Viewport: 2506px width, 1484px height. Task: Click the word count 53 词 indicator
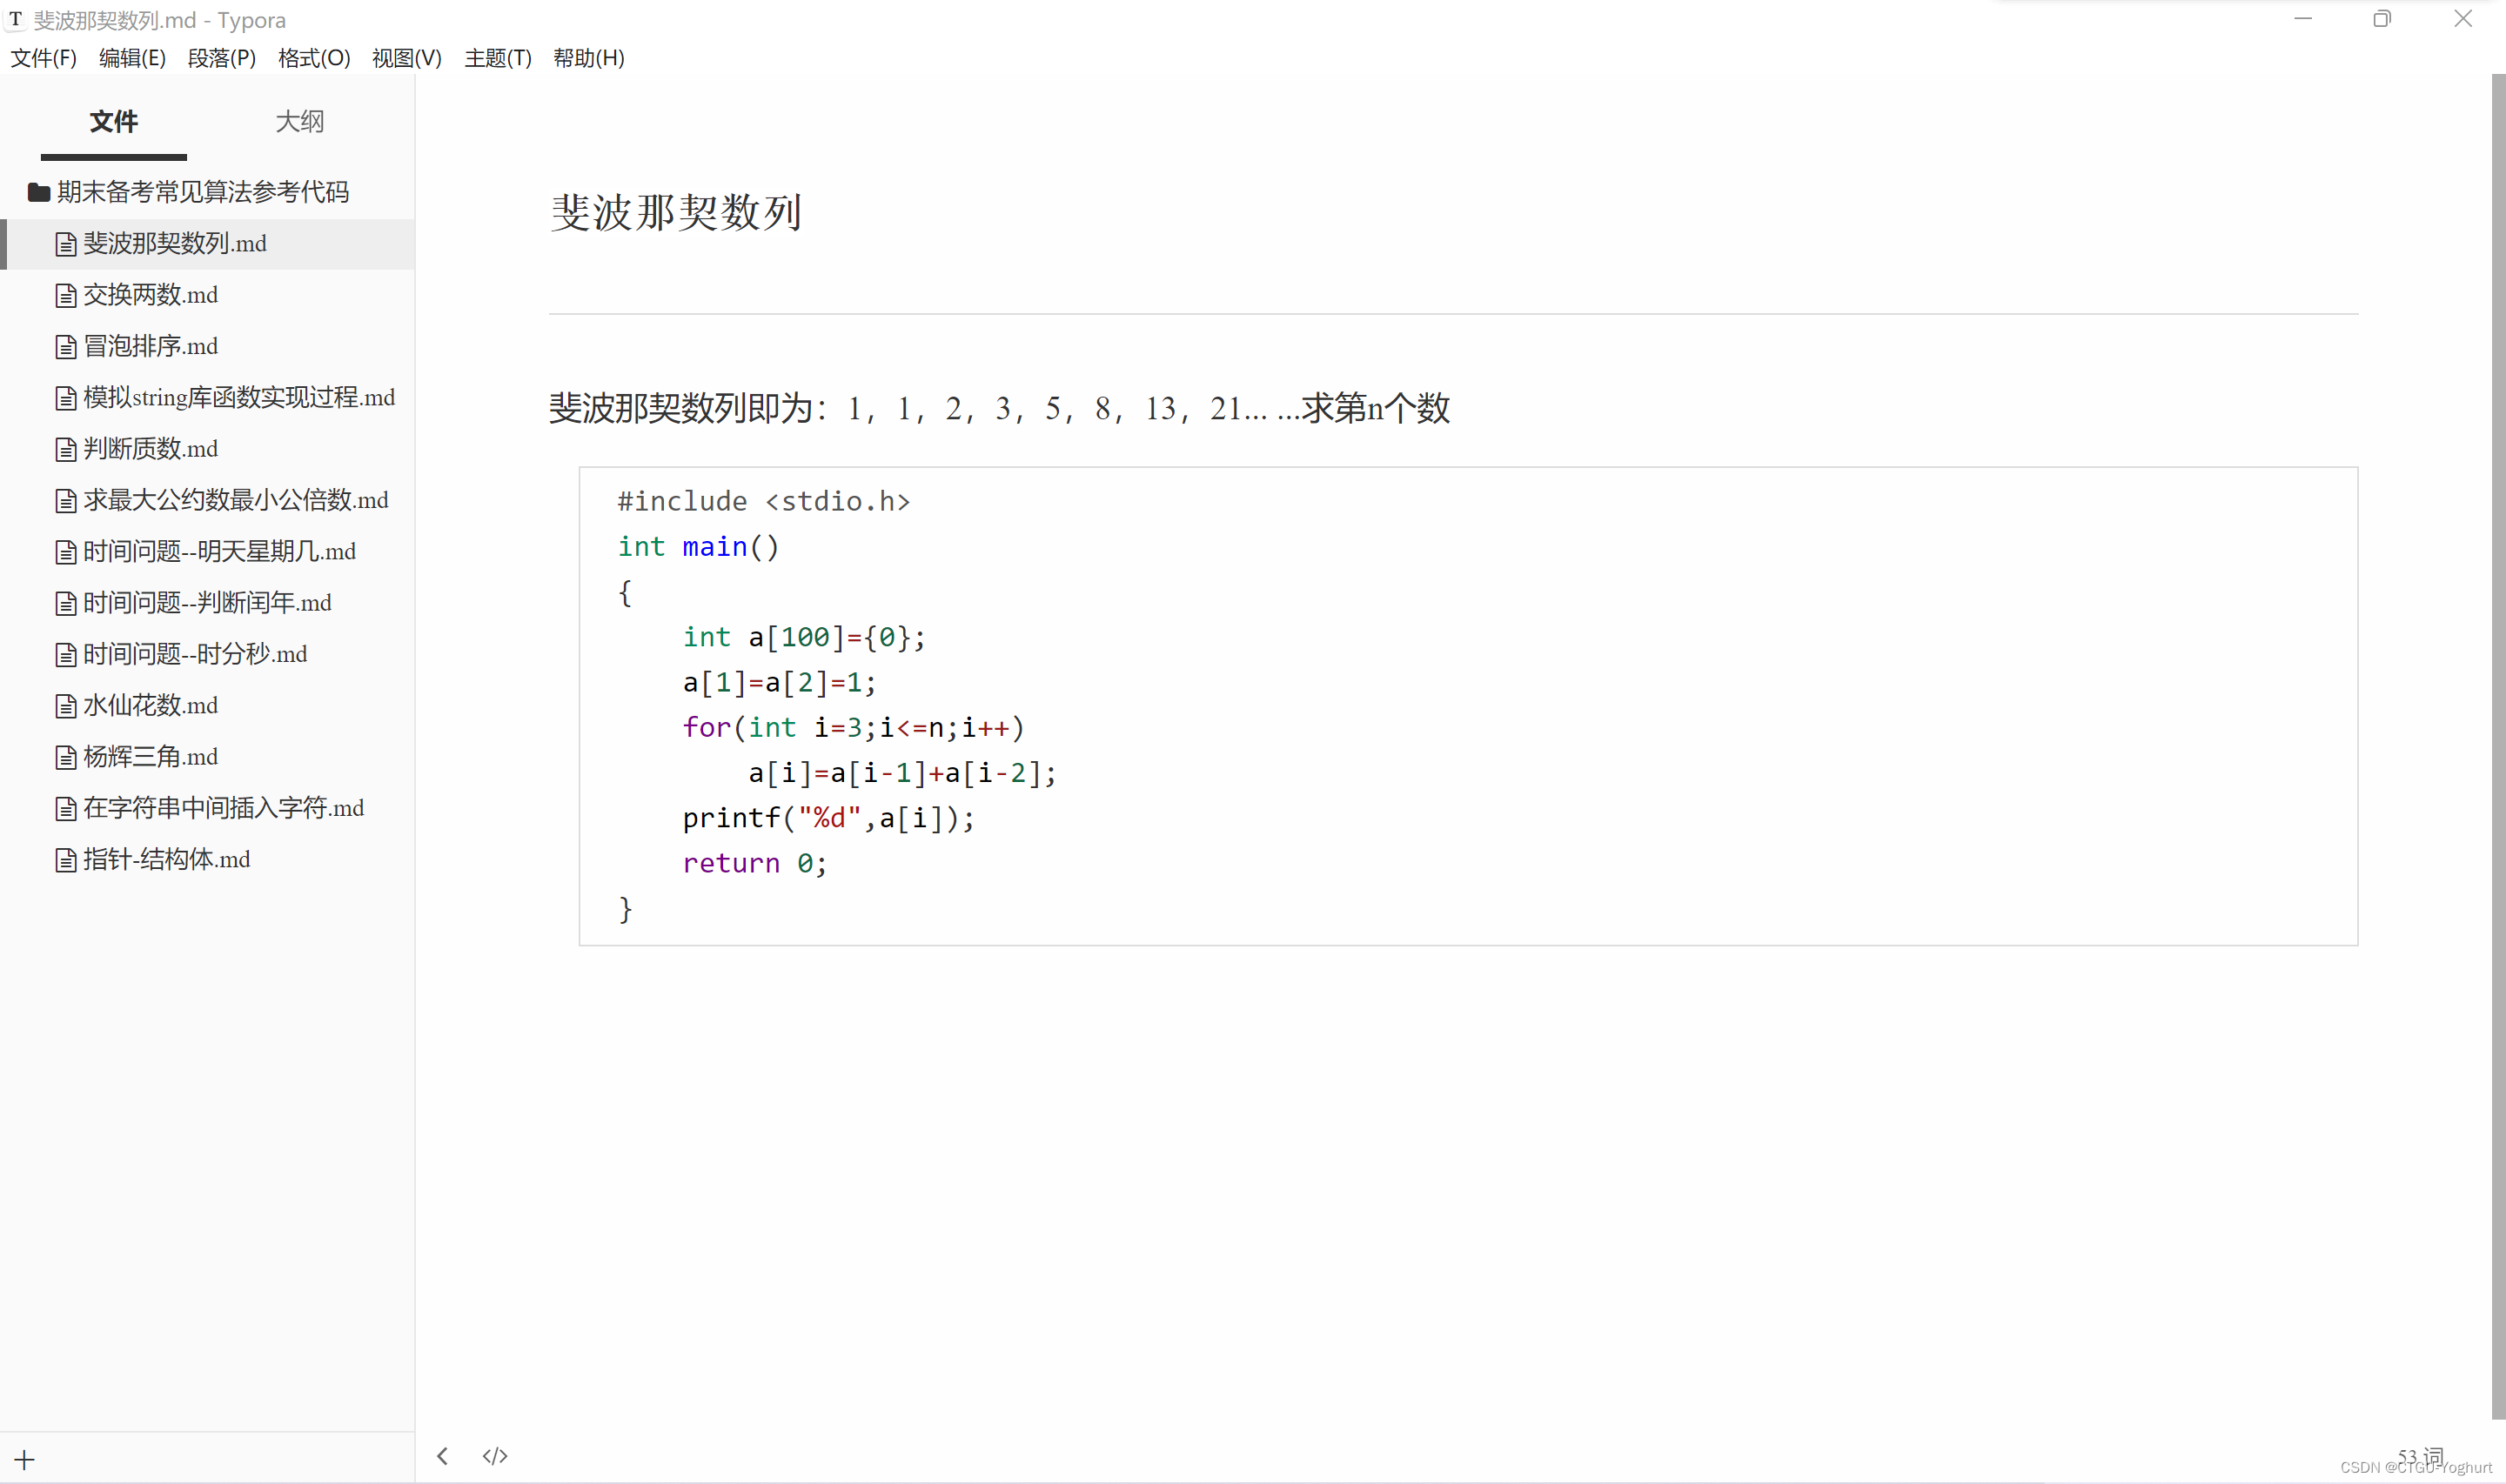coord(2419,1457)
